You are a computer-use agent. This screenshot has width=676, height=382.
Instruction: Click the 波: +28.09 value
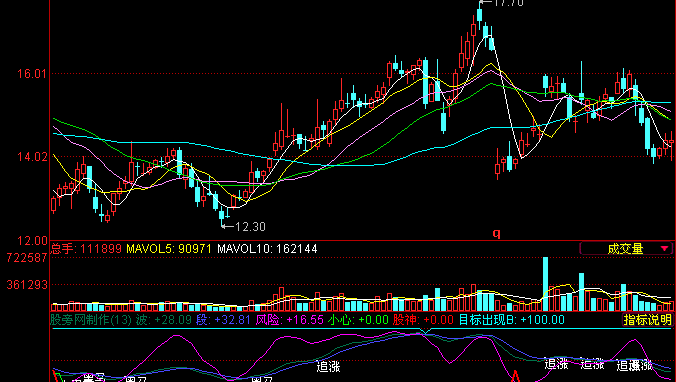163,319
